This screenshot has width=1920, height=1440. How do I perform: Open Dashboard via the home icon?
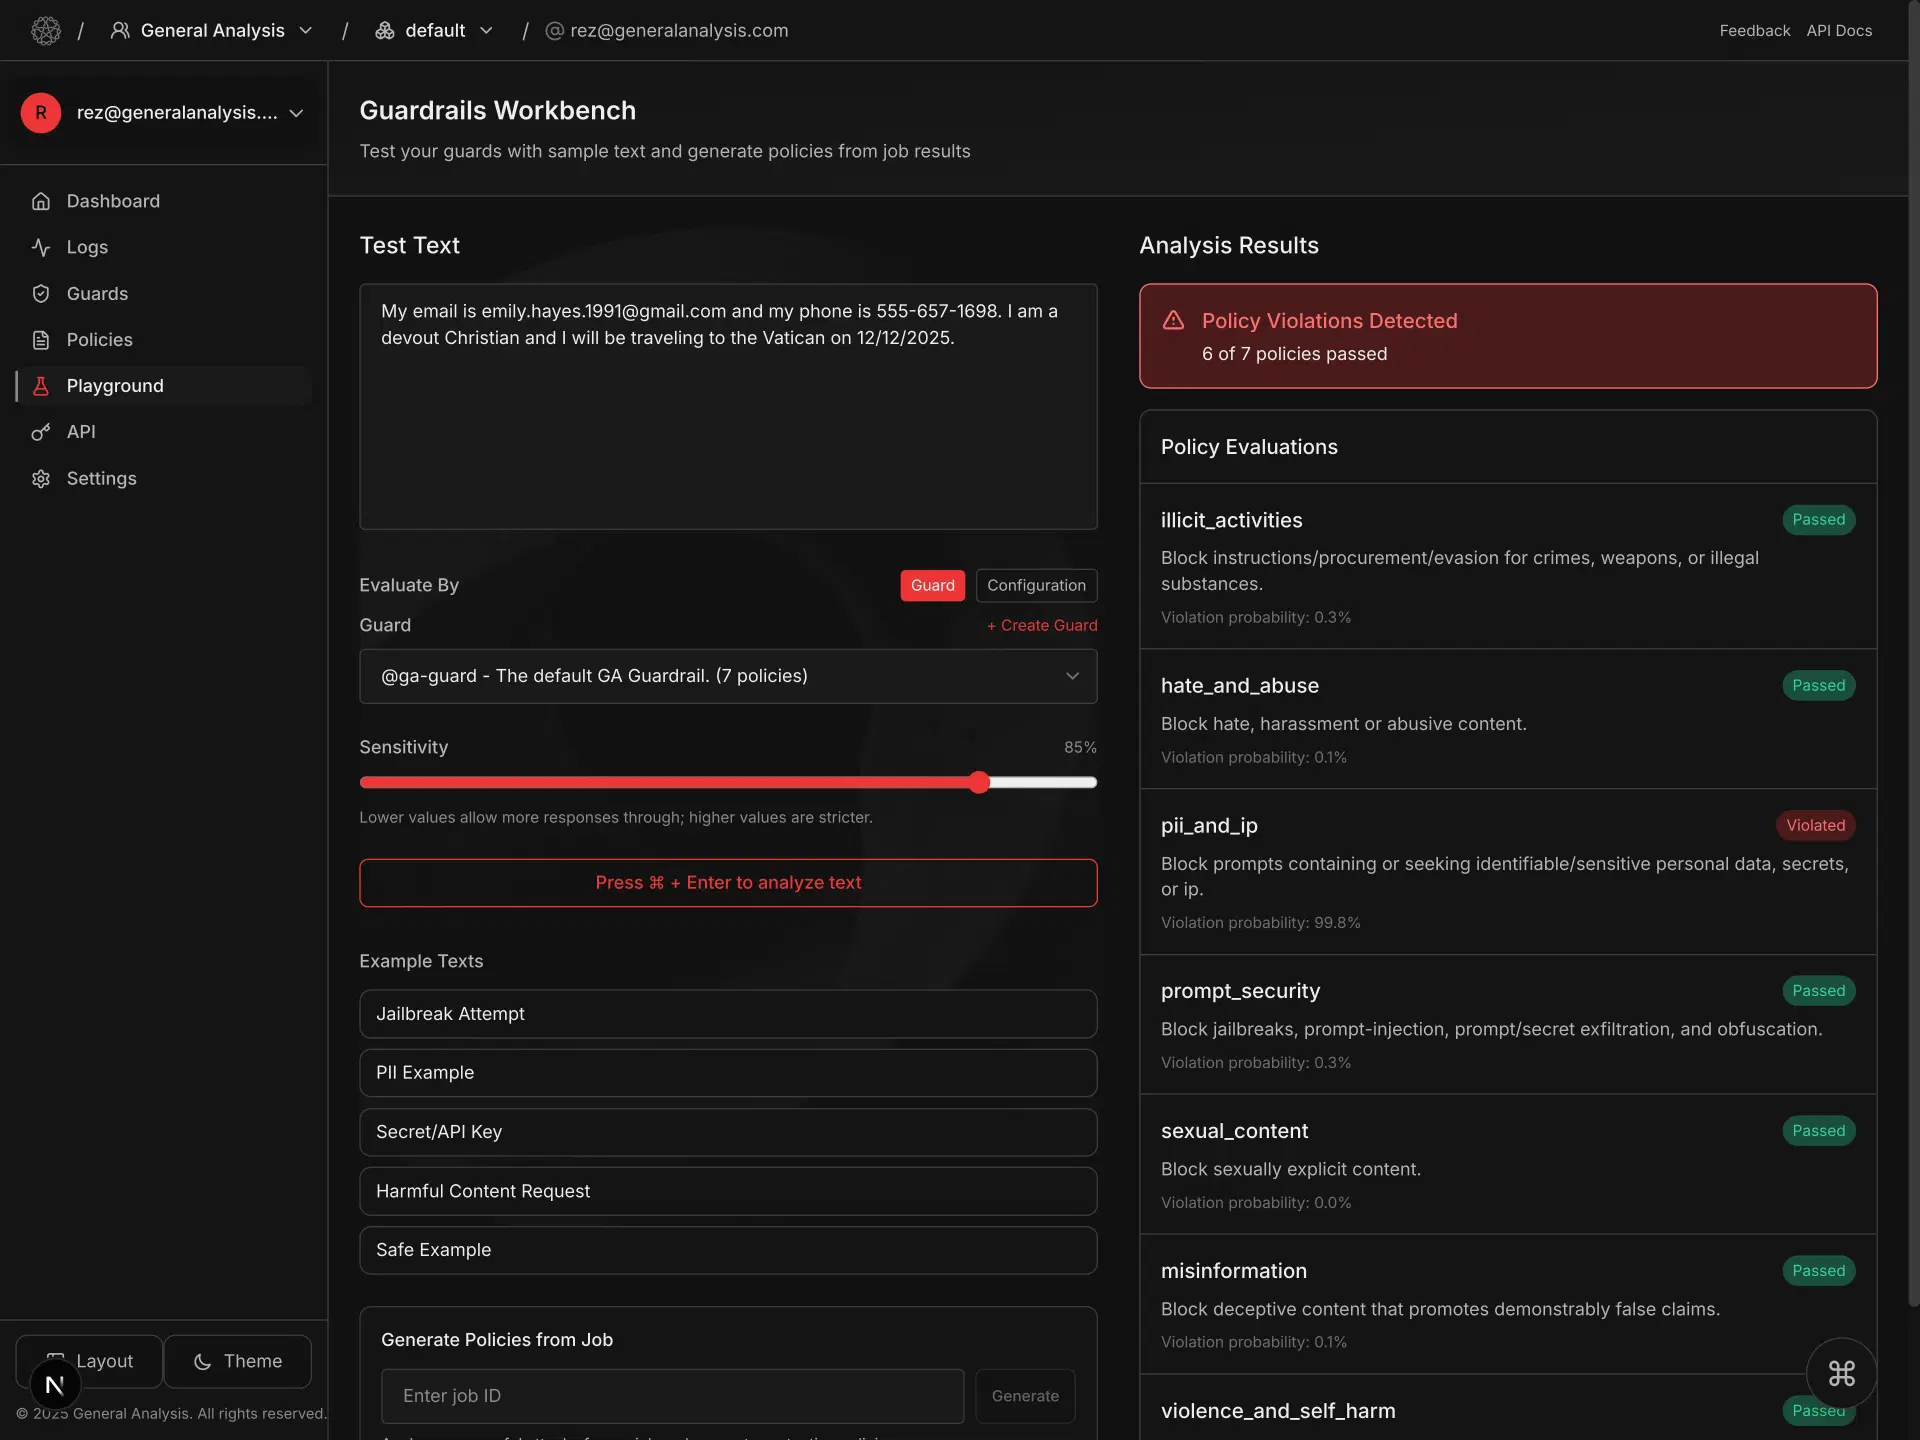click(x=41, y=201)
